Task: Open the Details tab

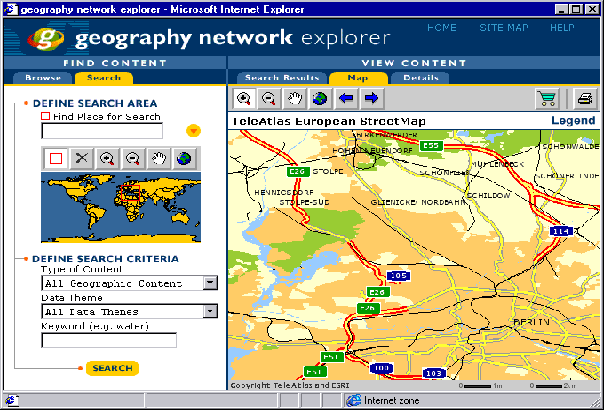Action: pos(421,78)
